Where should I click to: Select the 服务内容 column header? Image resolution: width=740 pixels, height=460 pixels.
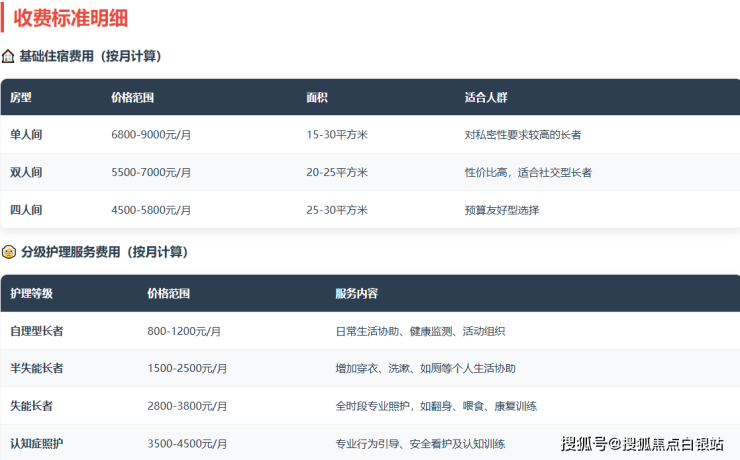coord(356,294)
